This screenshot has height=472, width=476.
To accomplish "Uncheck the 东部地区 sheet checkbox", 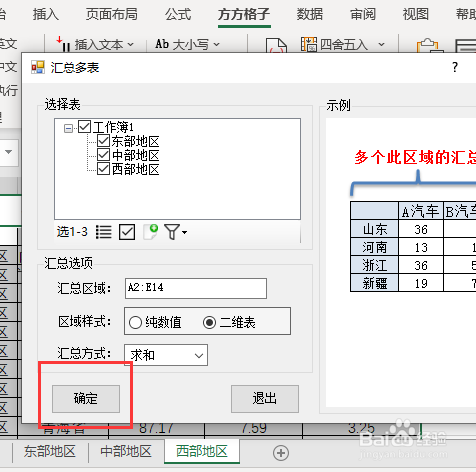I will coord(103,141).
